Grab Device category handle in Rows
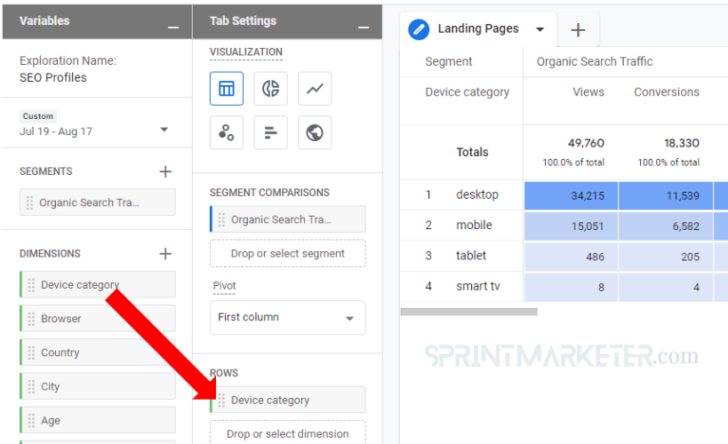 point(221,400)
